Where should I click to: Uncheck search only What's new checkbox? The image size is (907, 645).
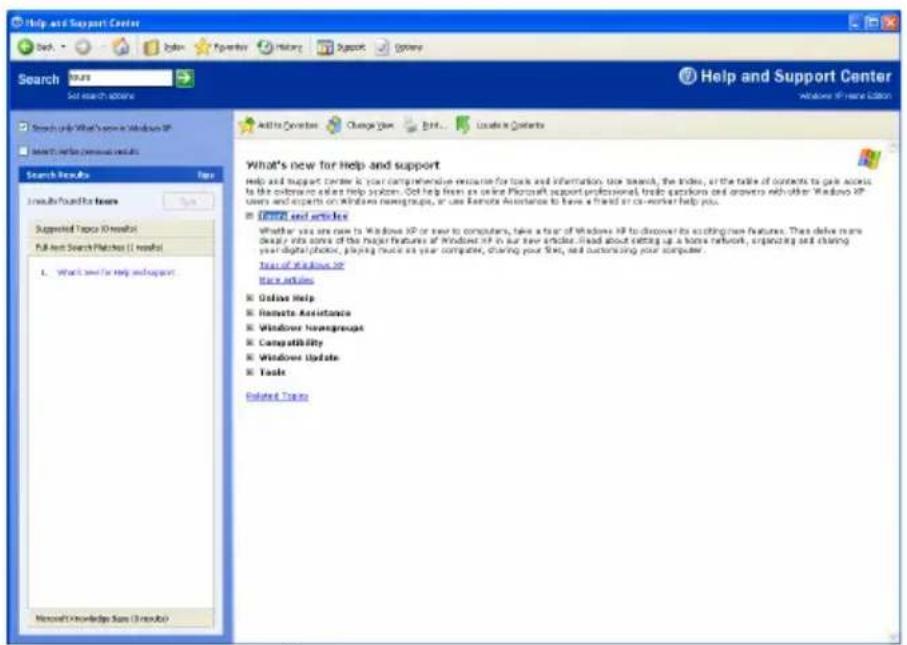24,127
